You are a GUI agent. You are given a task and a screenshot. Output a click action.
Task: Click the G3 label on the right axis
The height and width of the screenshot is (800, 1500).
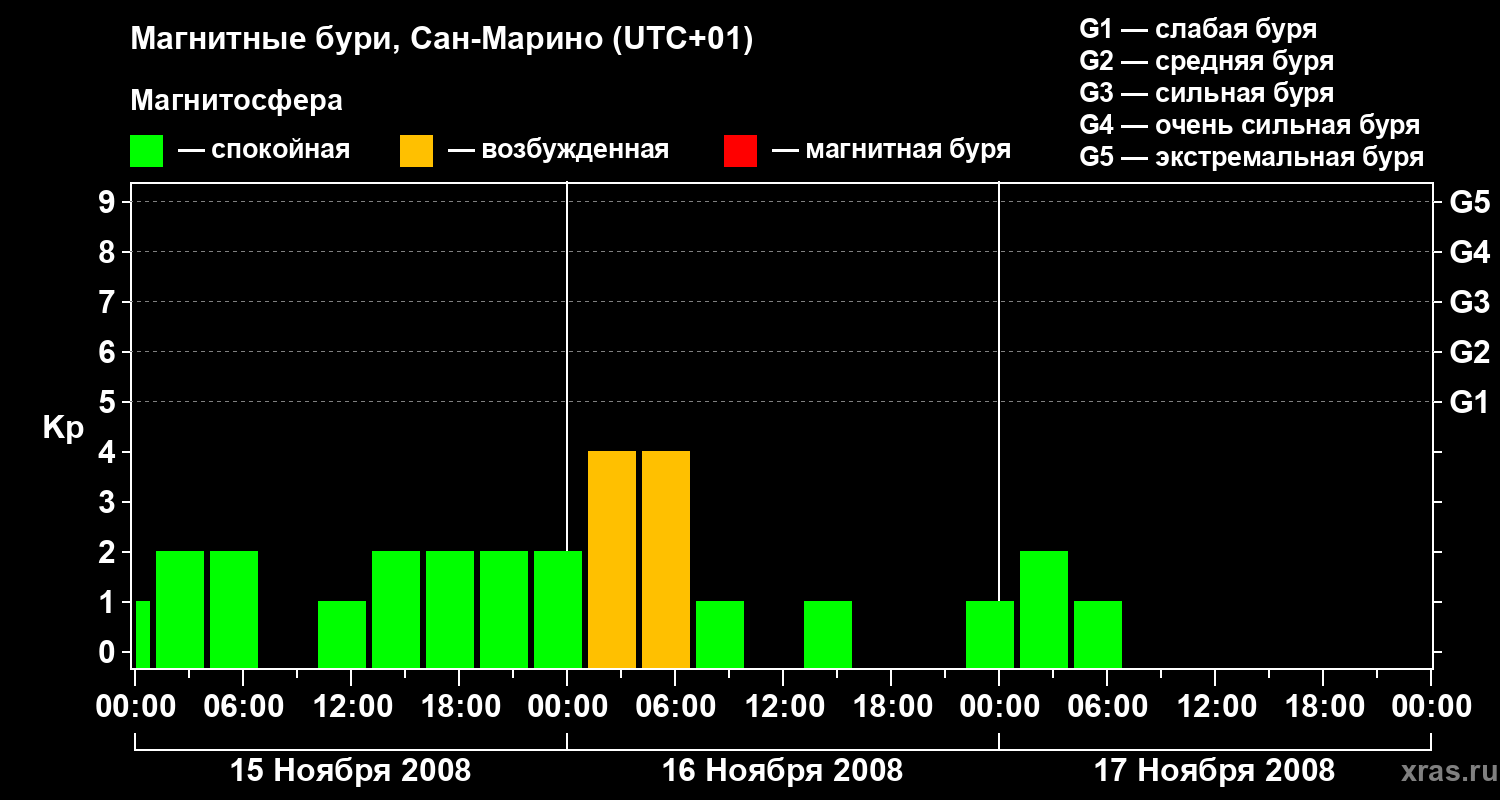pyautogui.click(x=1470, y=302)
